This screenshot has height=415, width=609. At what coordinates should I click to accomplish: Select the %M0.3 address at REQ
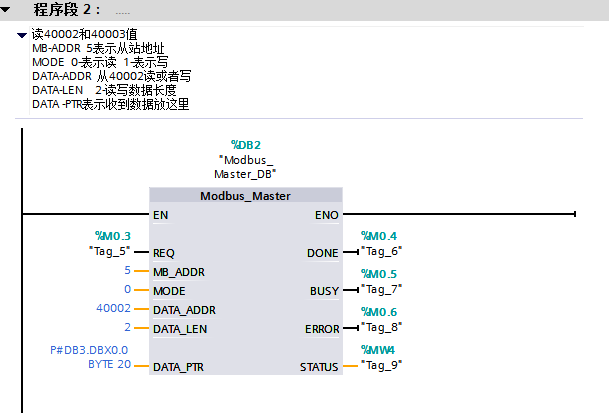coord(113,236)
